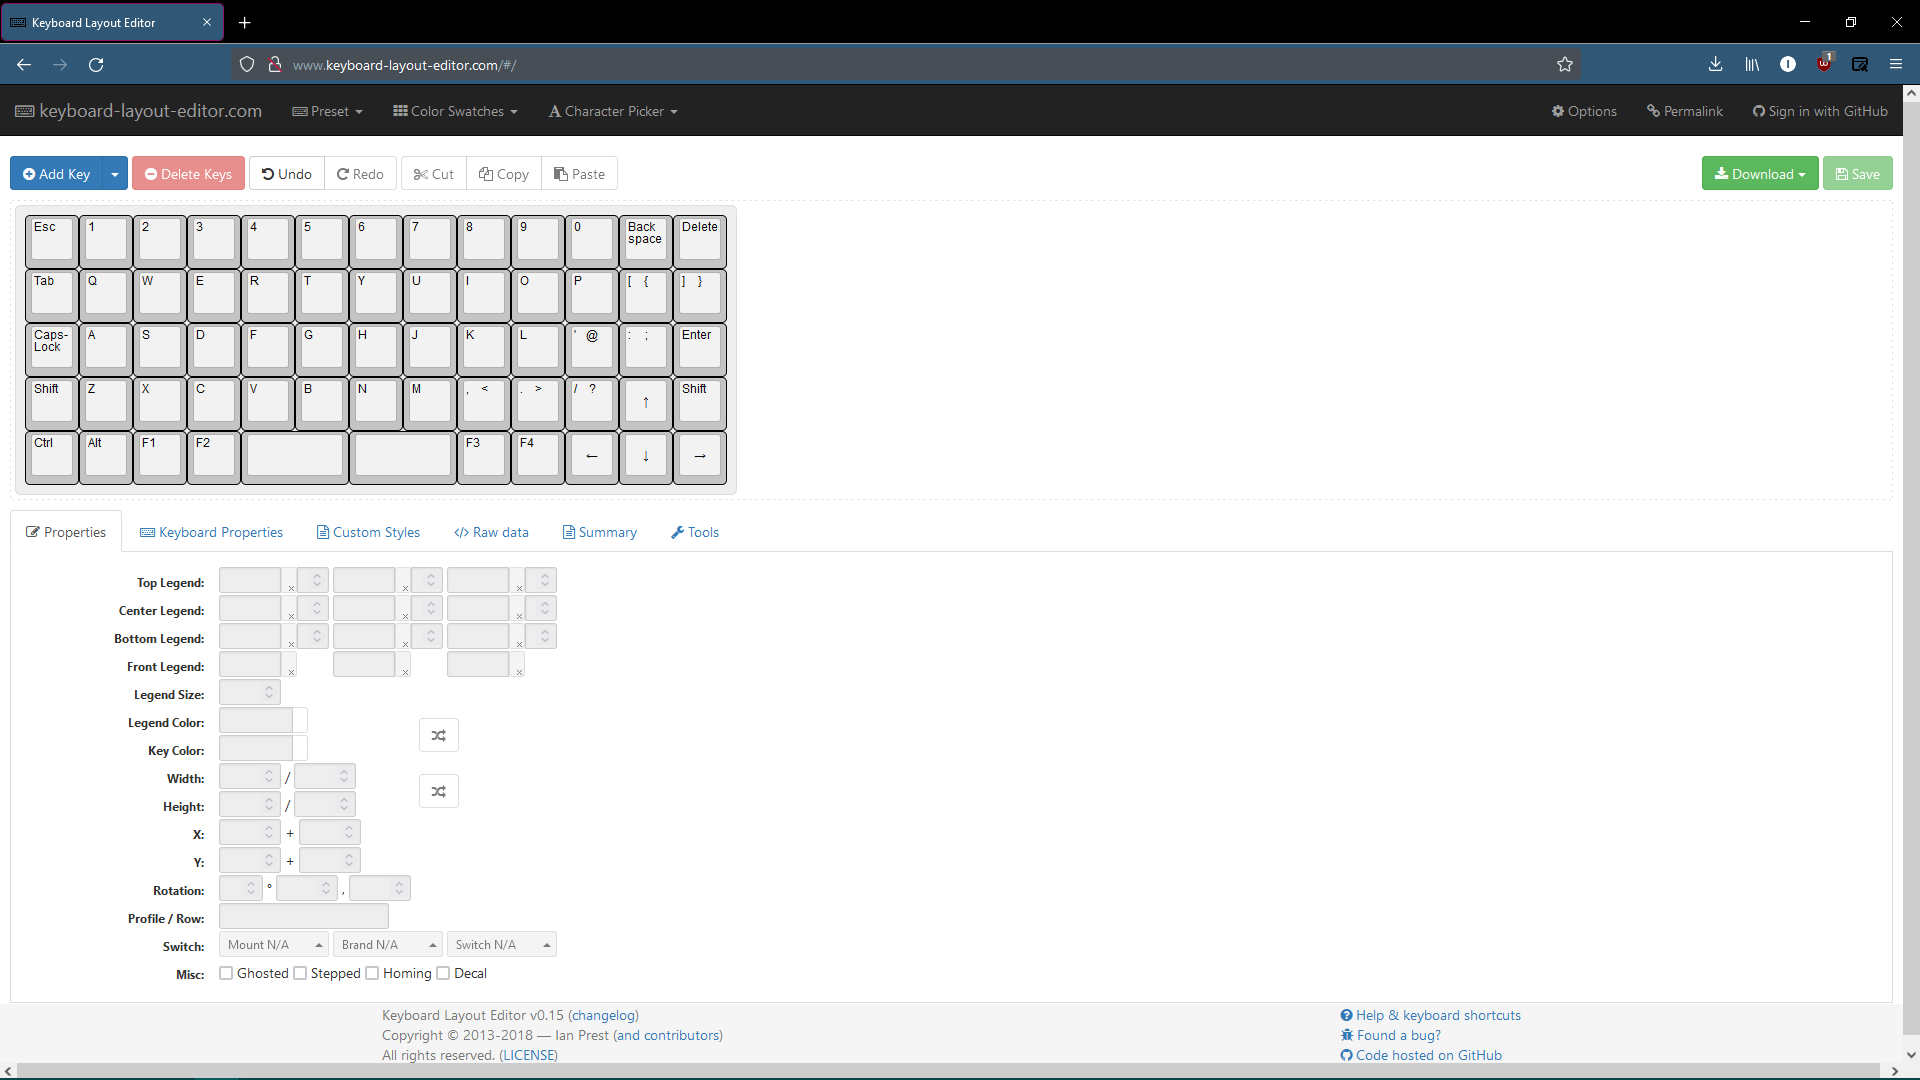Enable the Ghosted checkbox
Image resolution: width=1920 pixels, height=1080 pixels.
tap(226, 974)
